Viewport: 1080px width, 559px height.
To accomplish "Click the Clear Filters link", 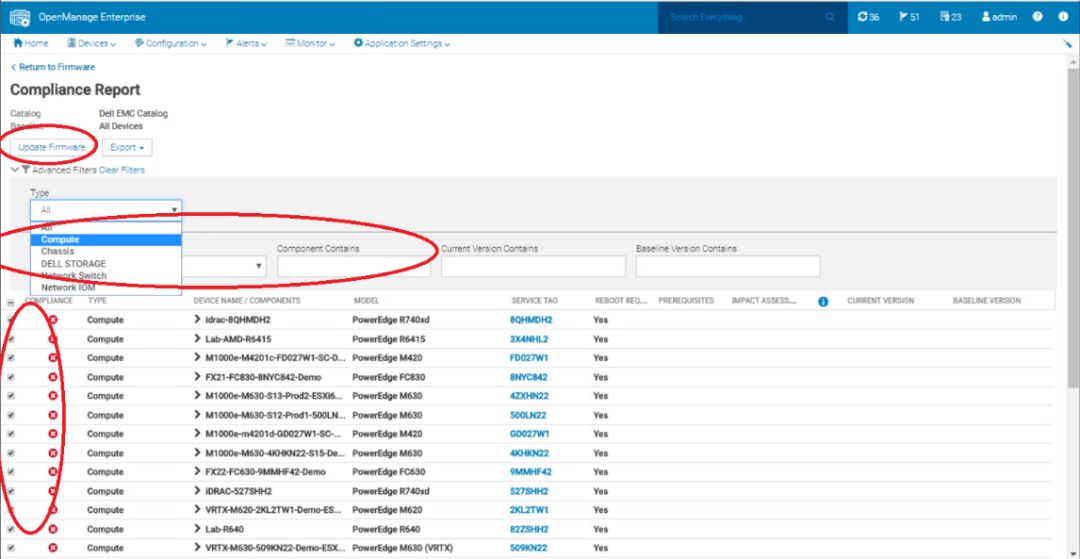I will [x=122, y=170].
